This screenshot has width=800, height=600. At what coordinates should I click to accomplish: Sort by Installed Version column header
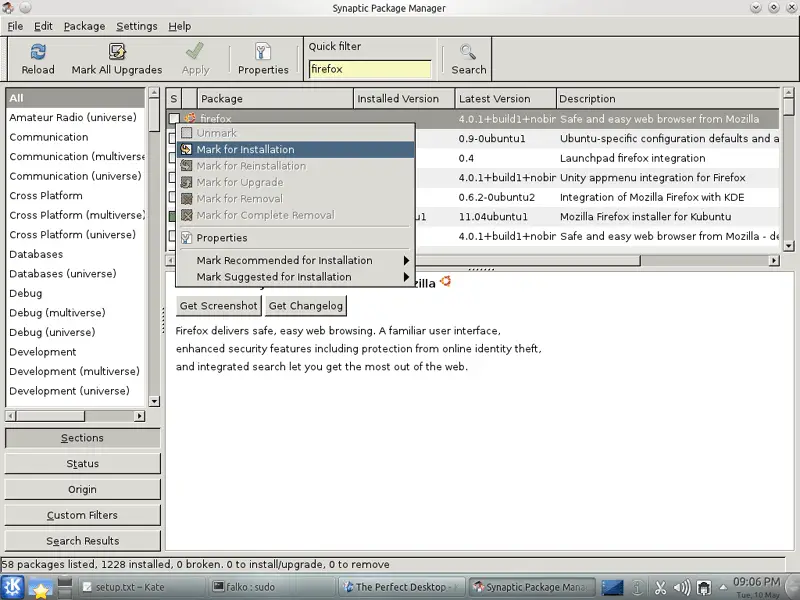pyautogui.click(x=404, y=98)
